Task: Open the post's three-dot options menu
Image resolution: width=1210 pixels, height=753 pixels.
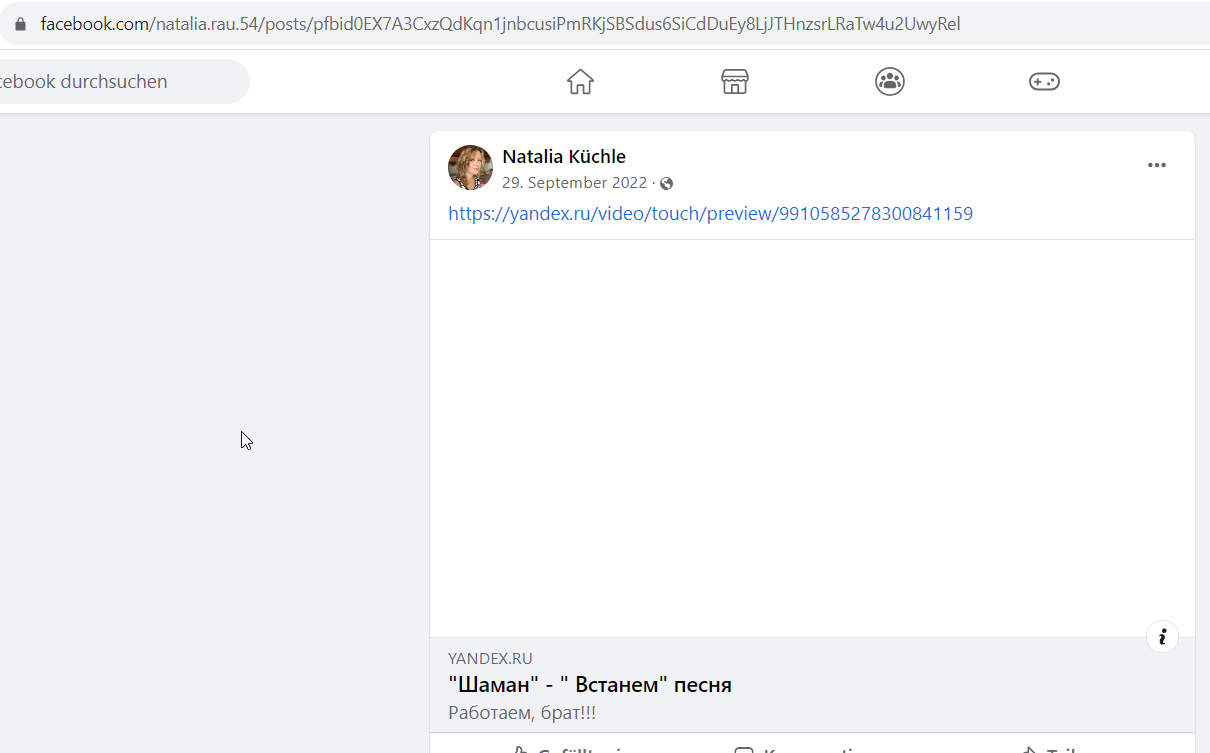Action: point(1157,166)
